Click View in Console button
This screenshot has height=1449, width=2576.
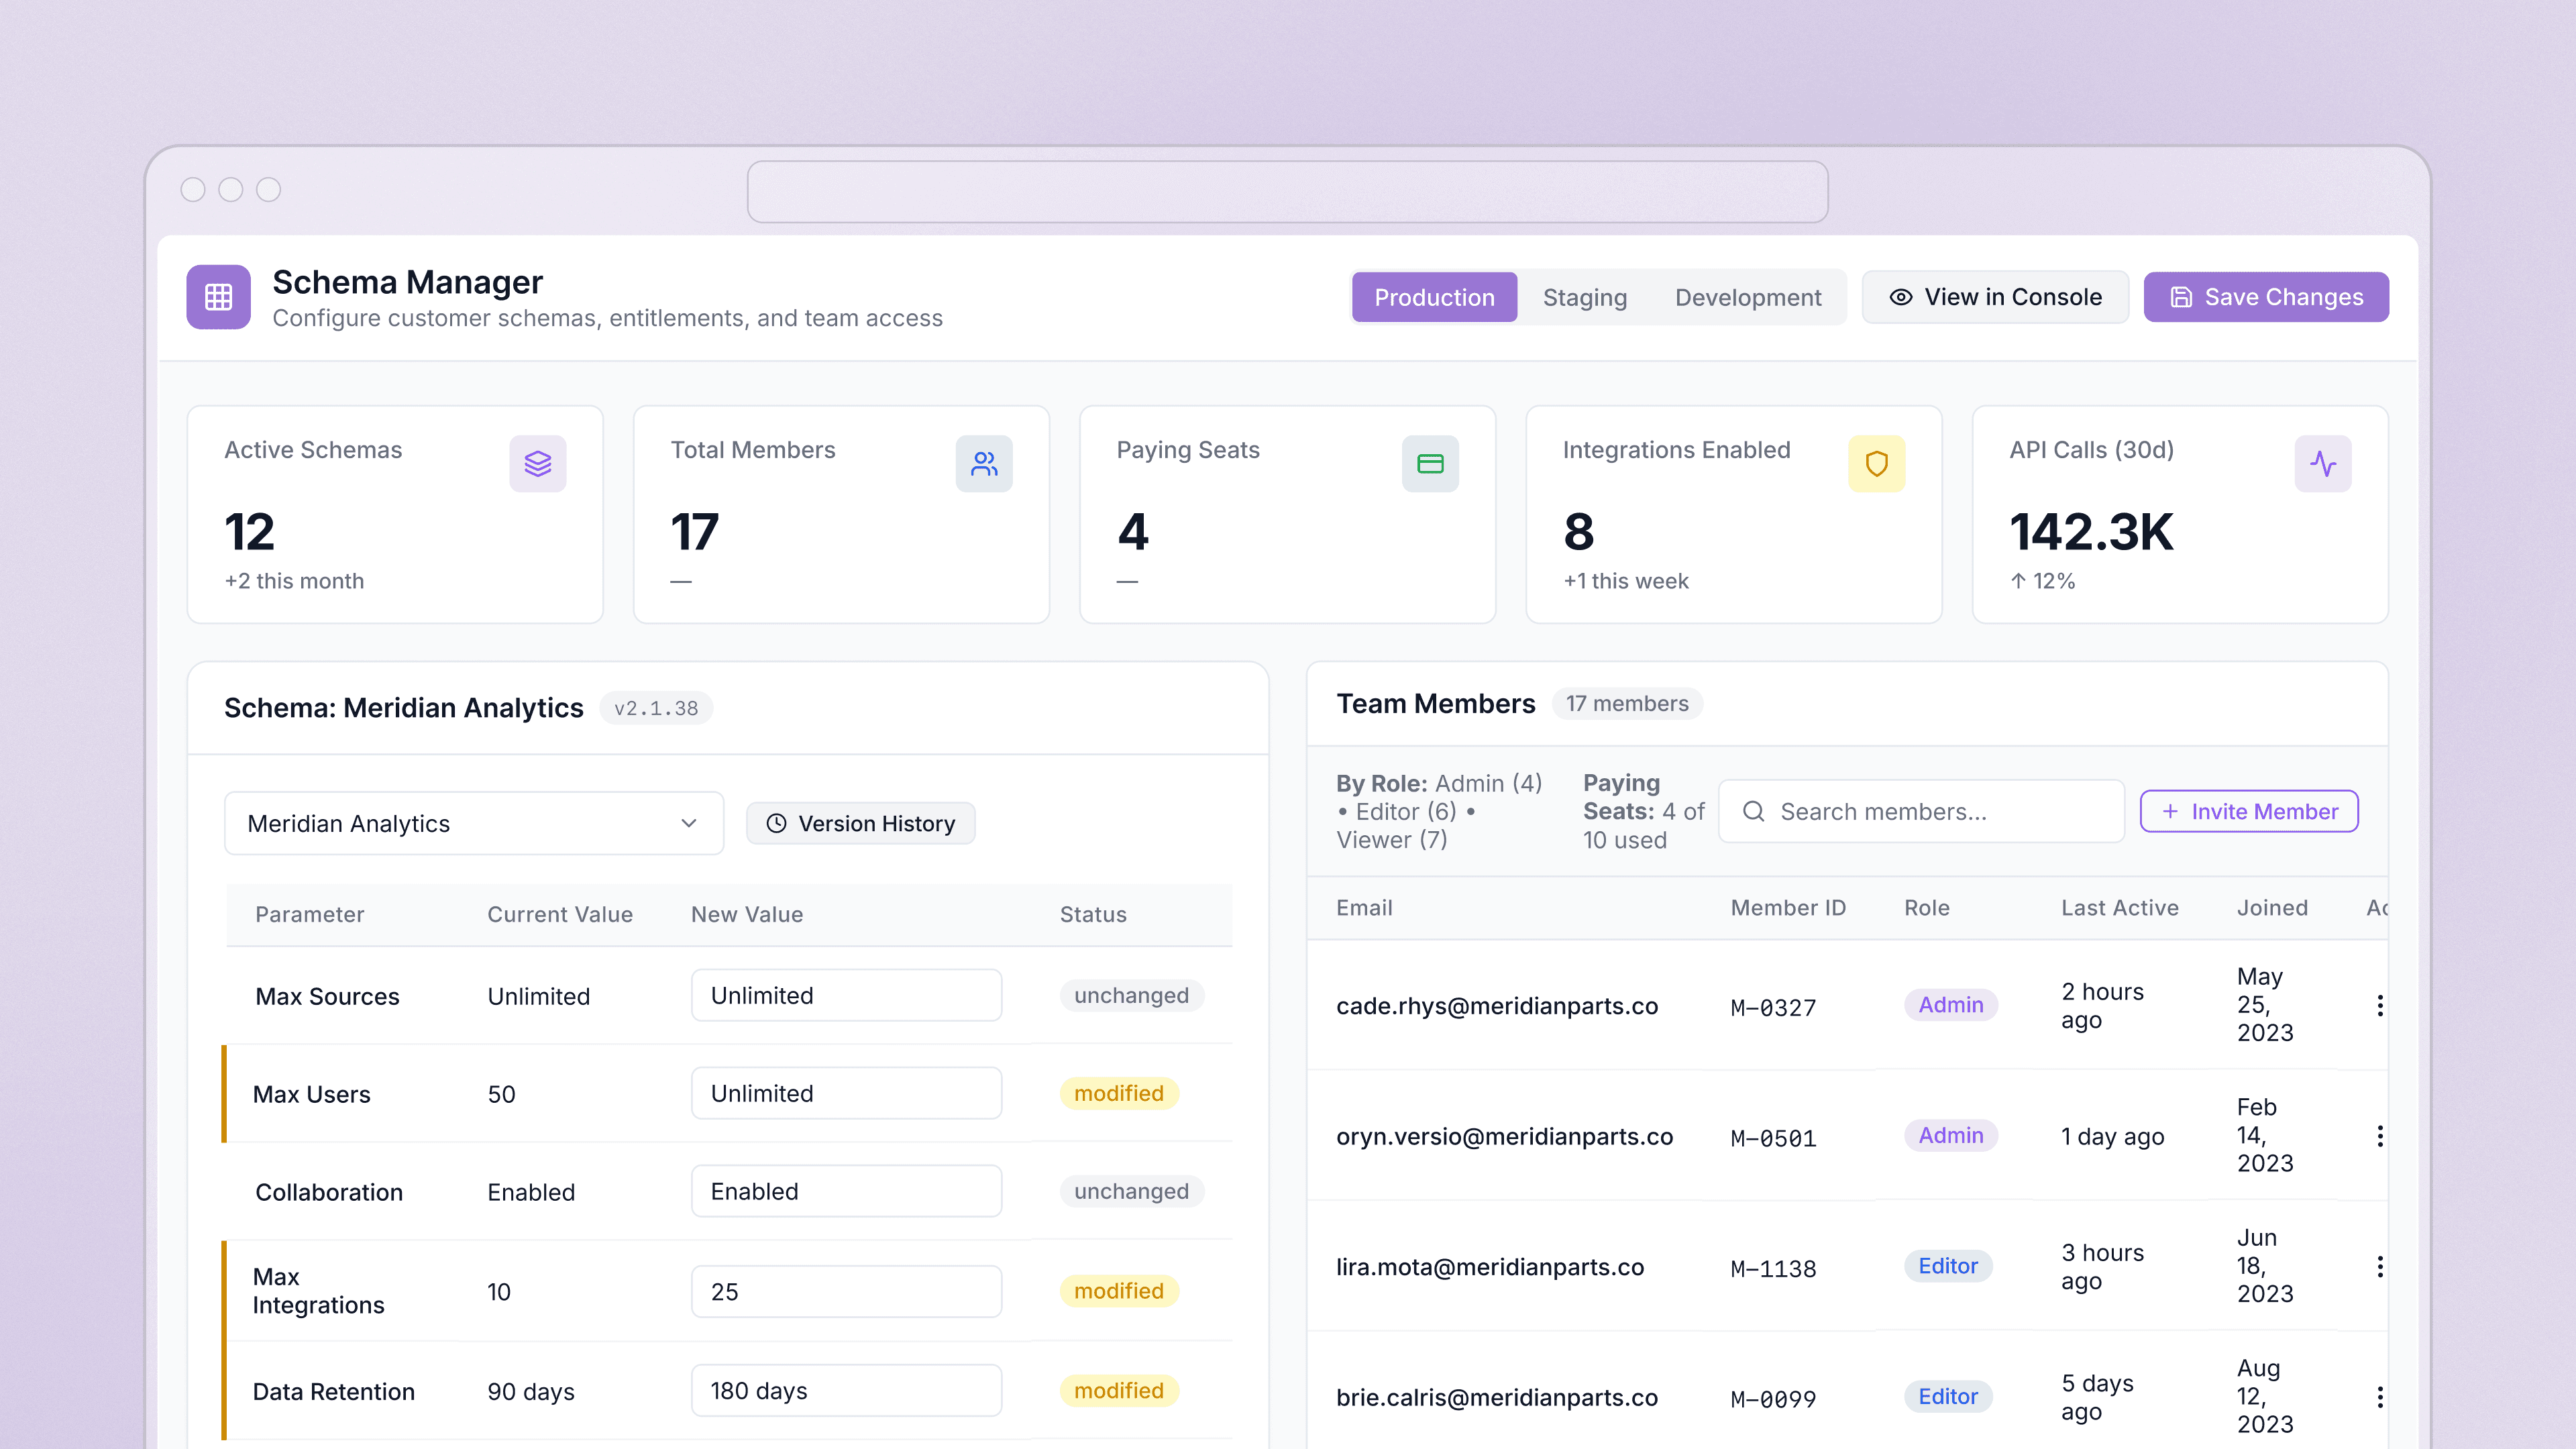click(1995, 297)
